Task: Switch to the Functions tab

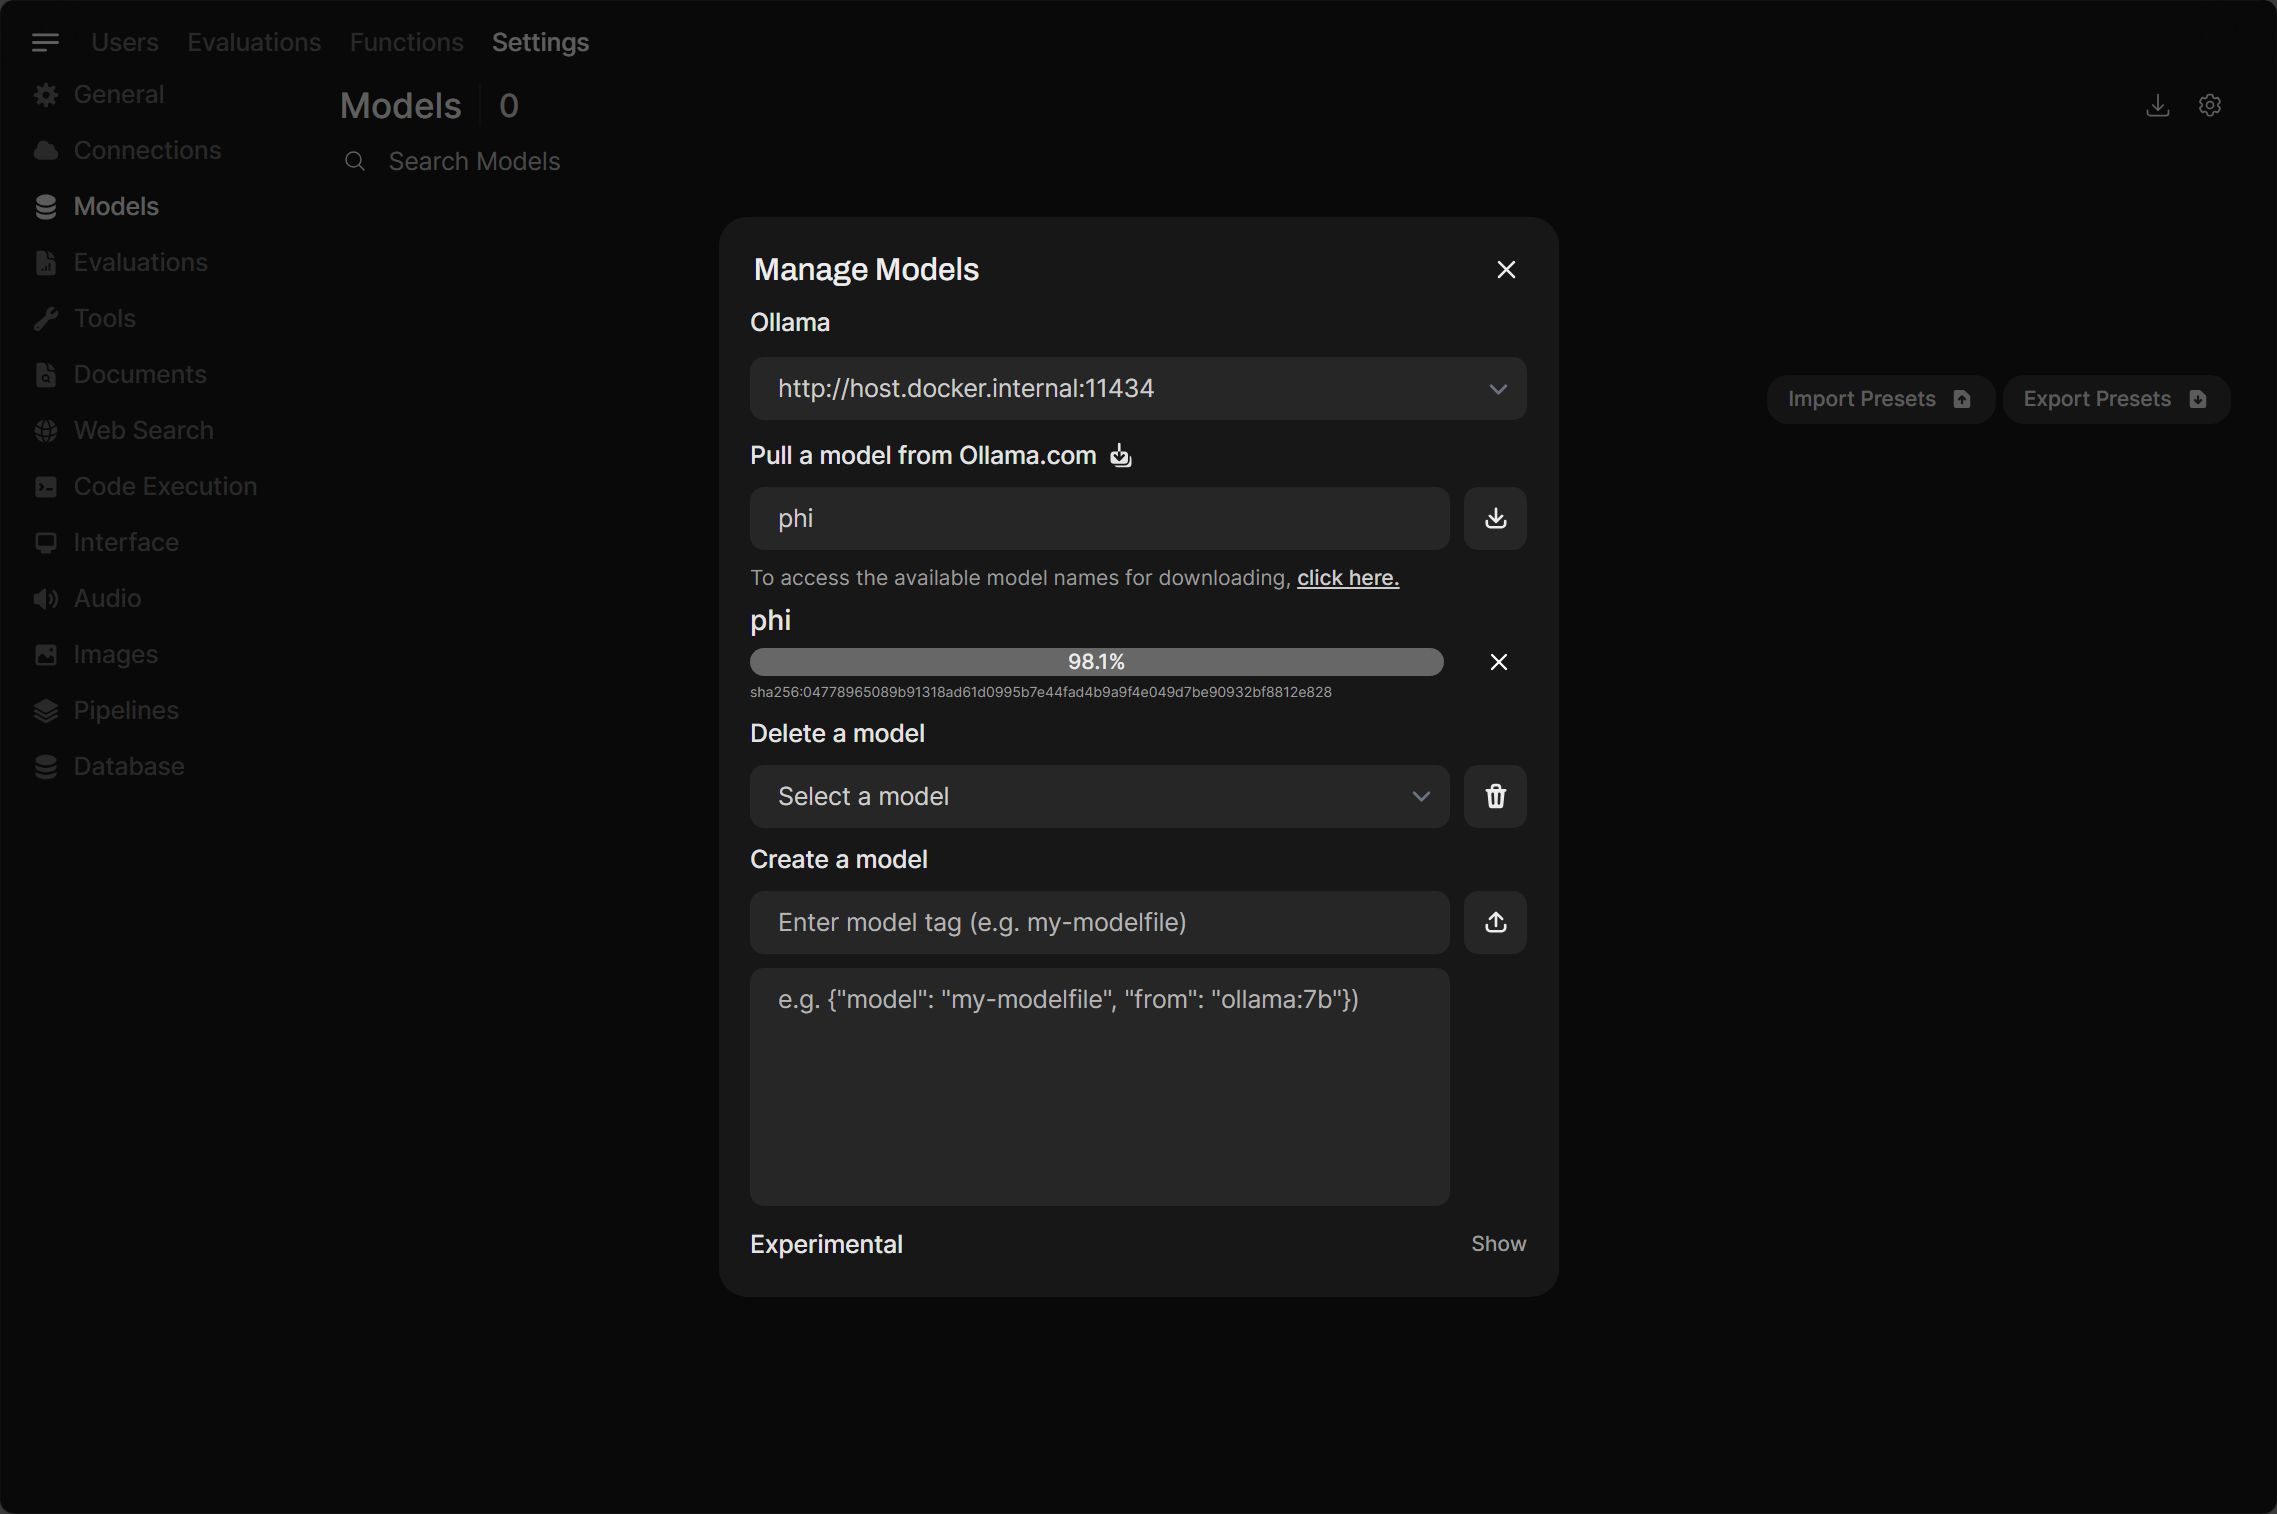Action: [x=406, y=42]
